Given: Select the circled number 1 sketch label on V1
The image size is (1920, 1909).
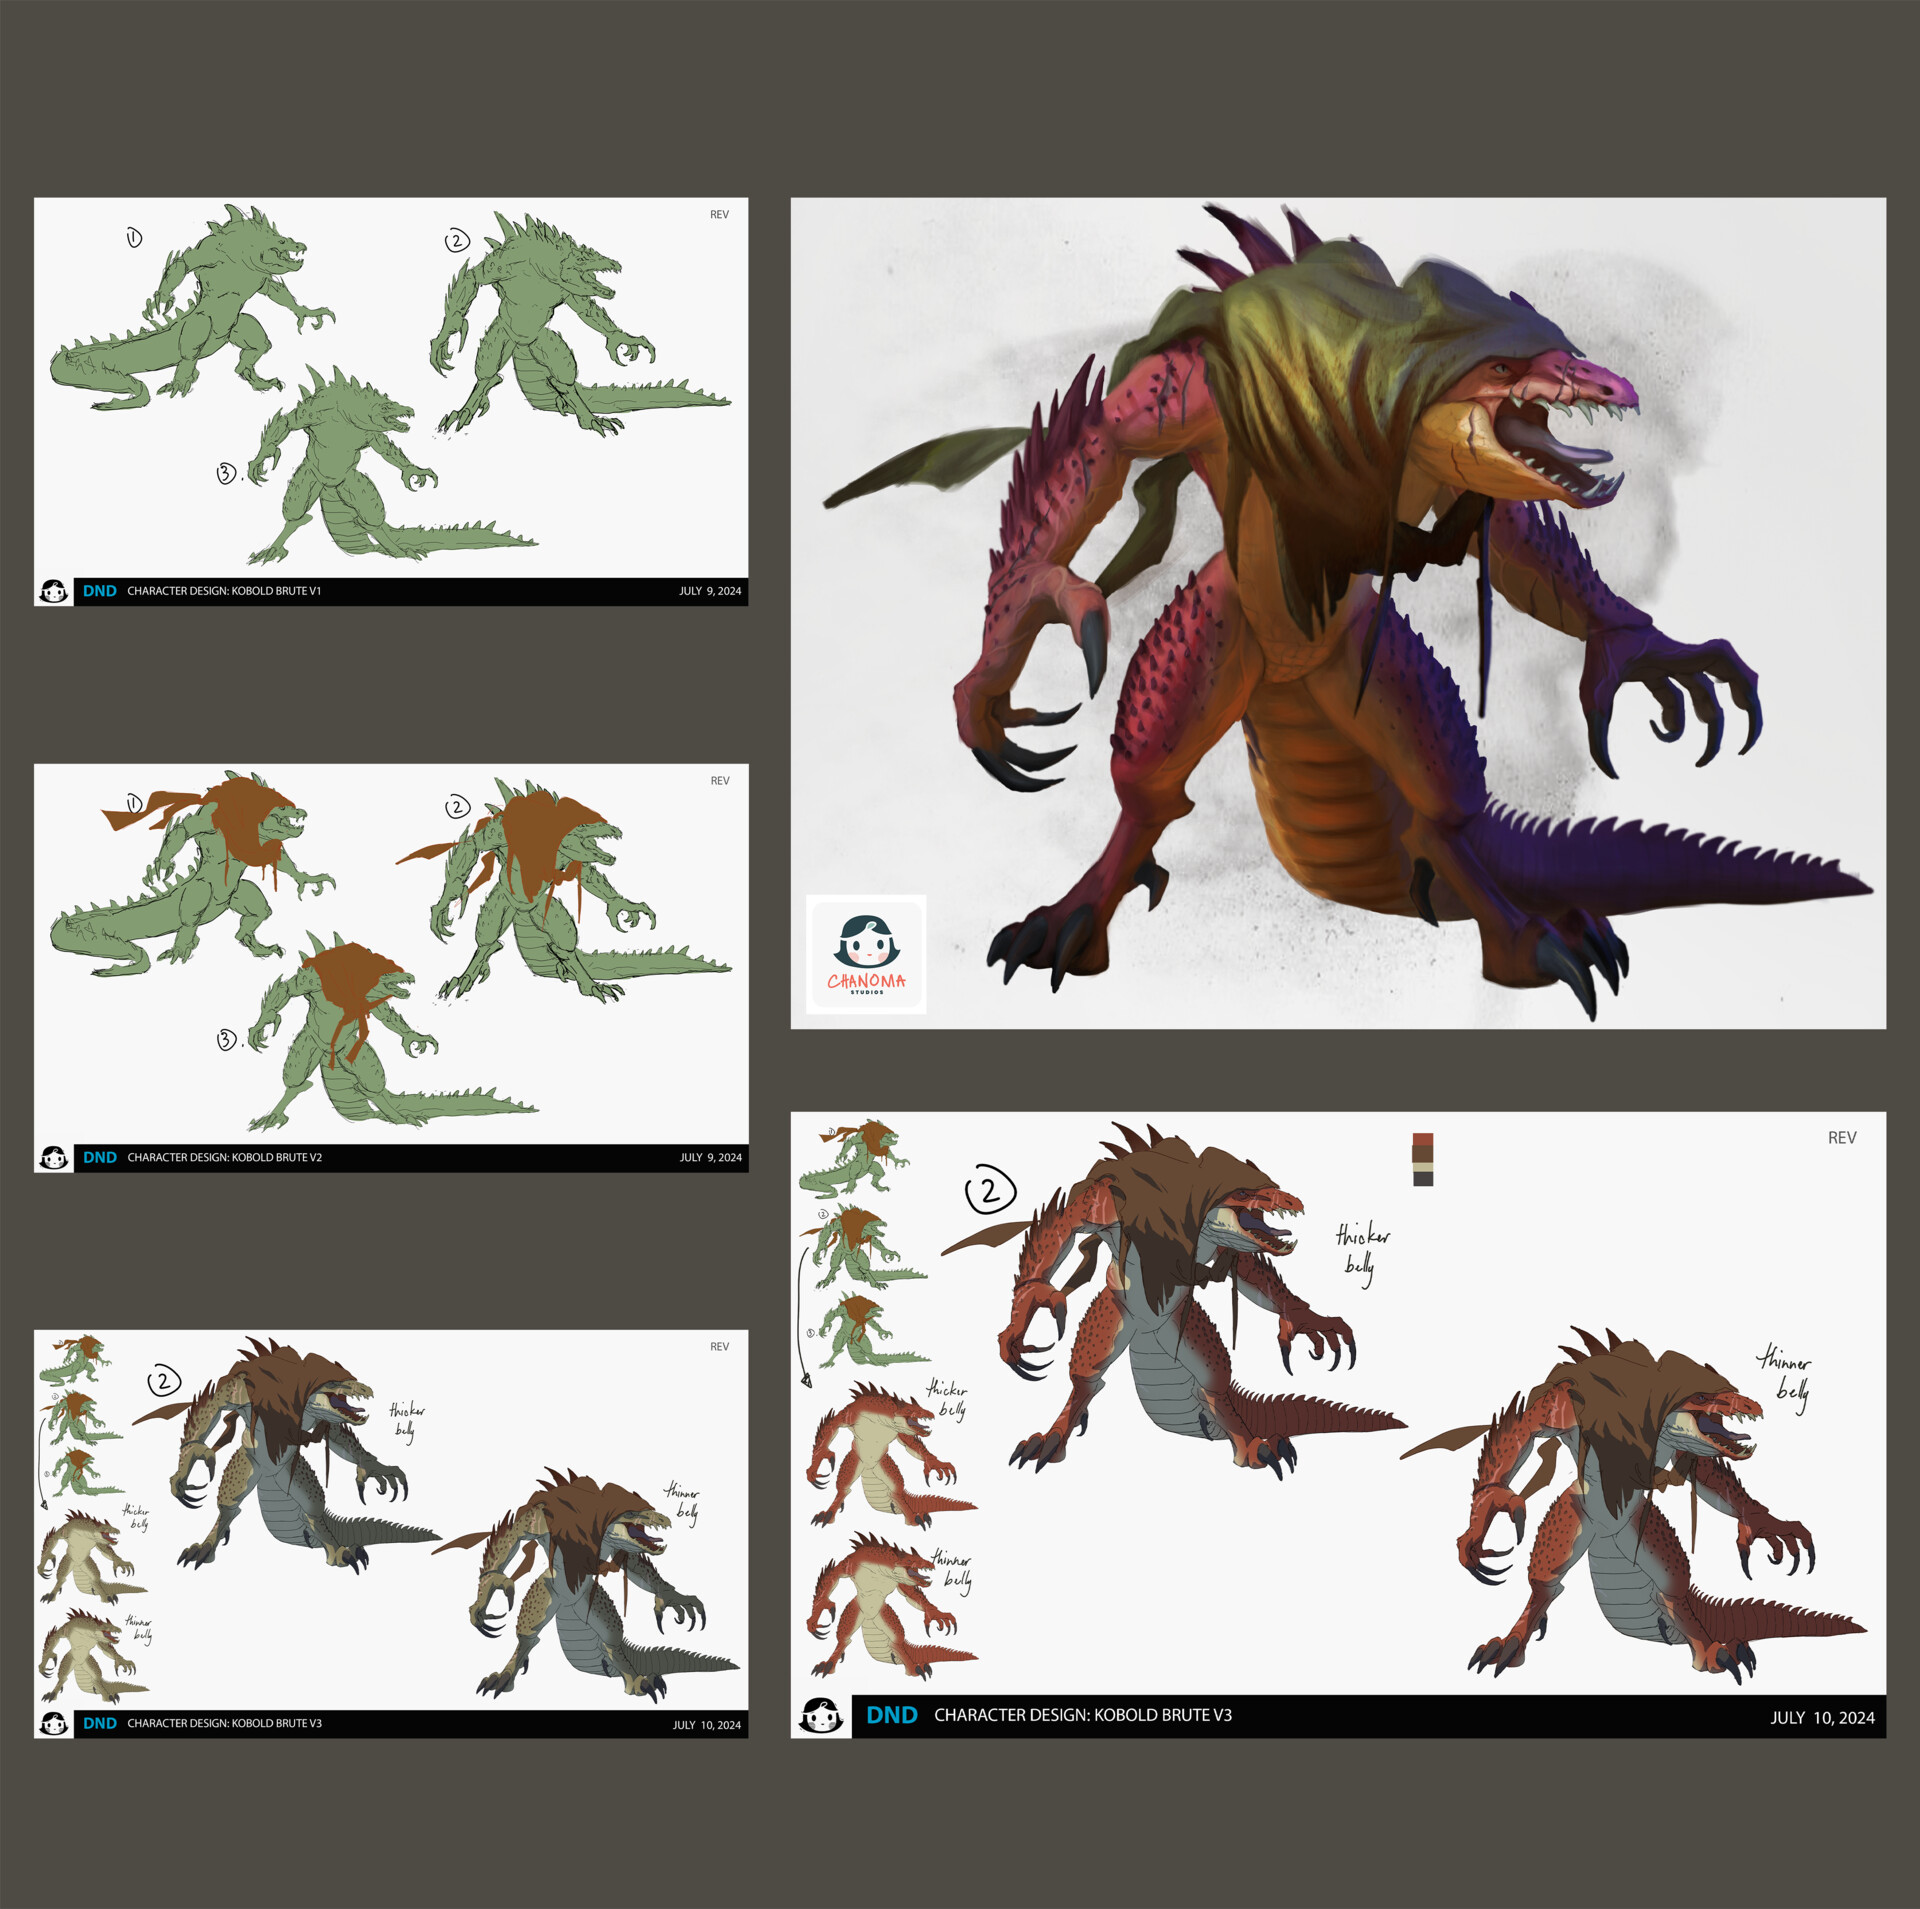Looking at the screenshot, I should click(x=133, y=240).
